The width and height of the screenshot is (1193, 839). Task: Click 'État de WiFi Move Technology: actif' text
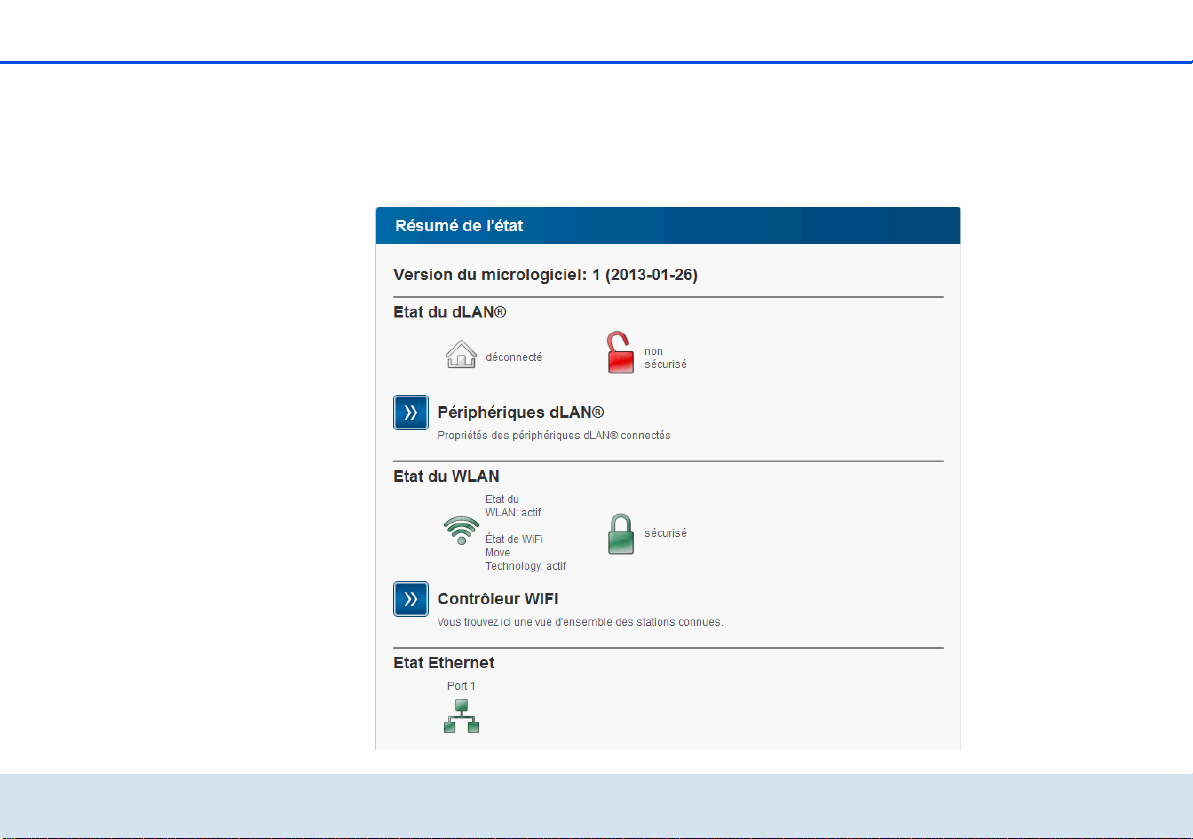[x=525, y=552]
